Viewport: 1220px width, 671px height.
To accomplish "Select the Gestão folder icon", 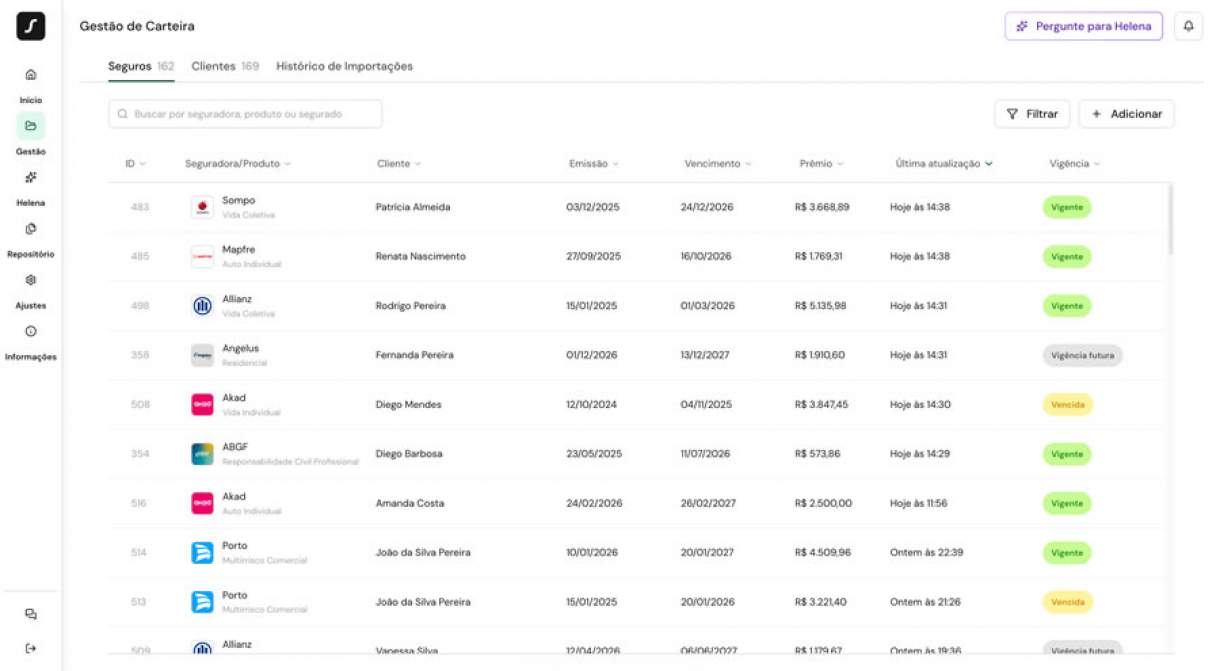I will pos(30,126).
